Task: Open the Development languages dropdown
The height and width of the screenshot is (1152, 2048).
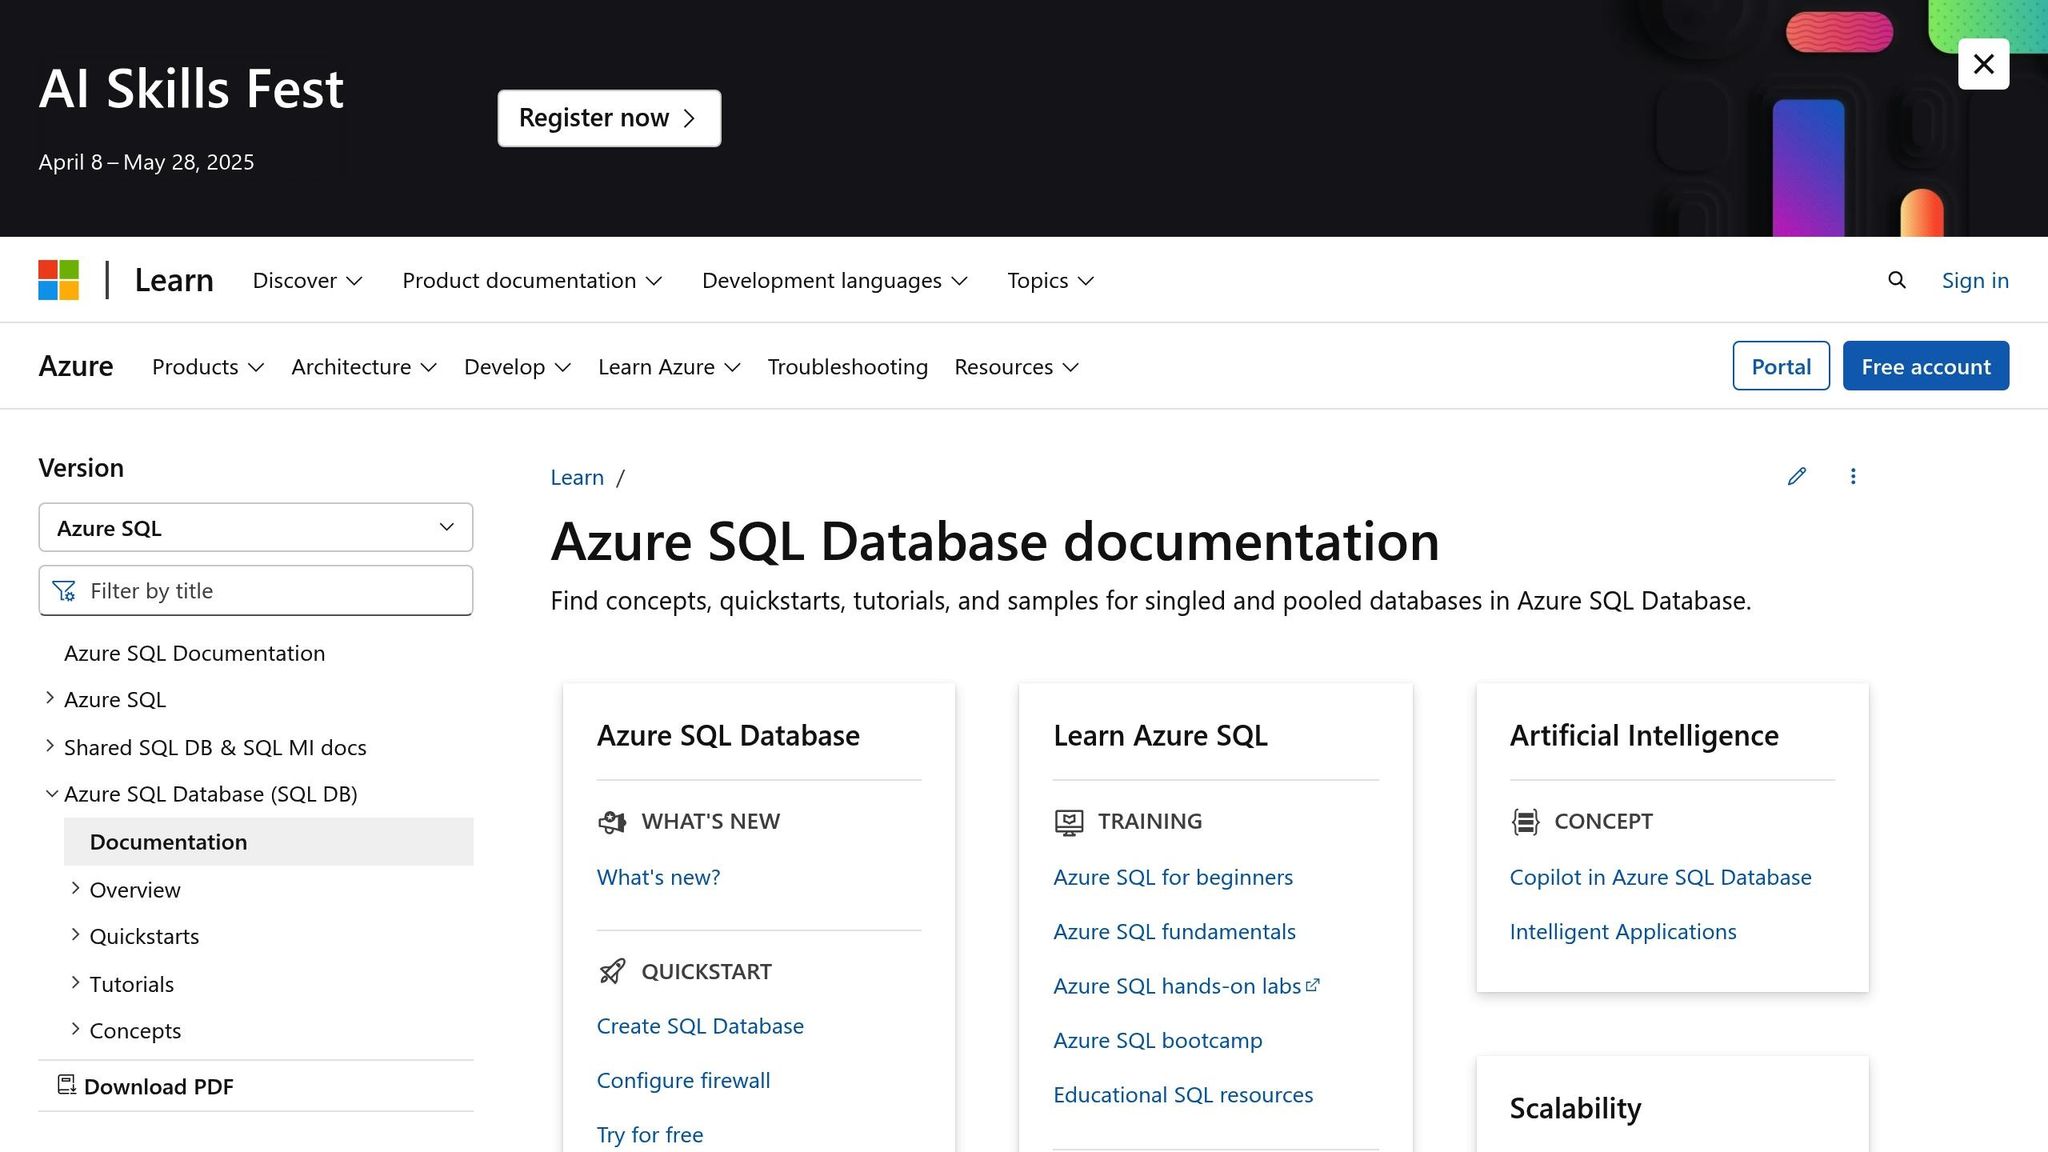Action: (x=834, y=280)
